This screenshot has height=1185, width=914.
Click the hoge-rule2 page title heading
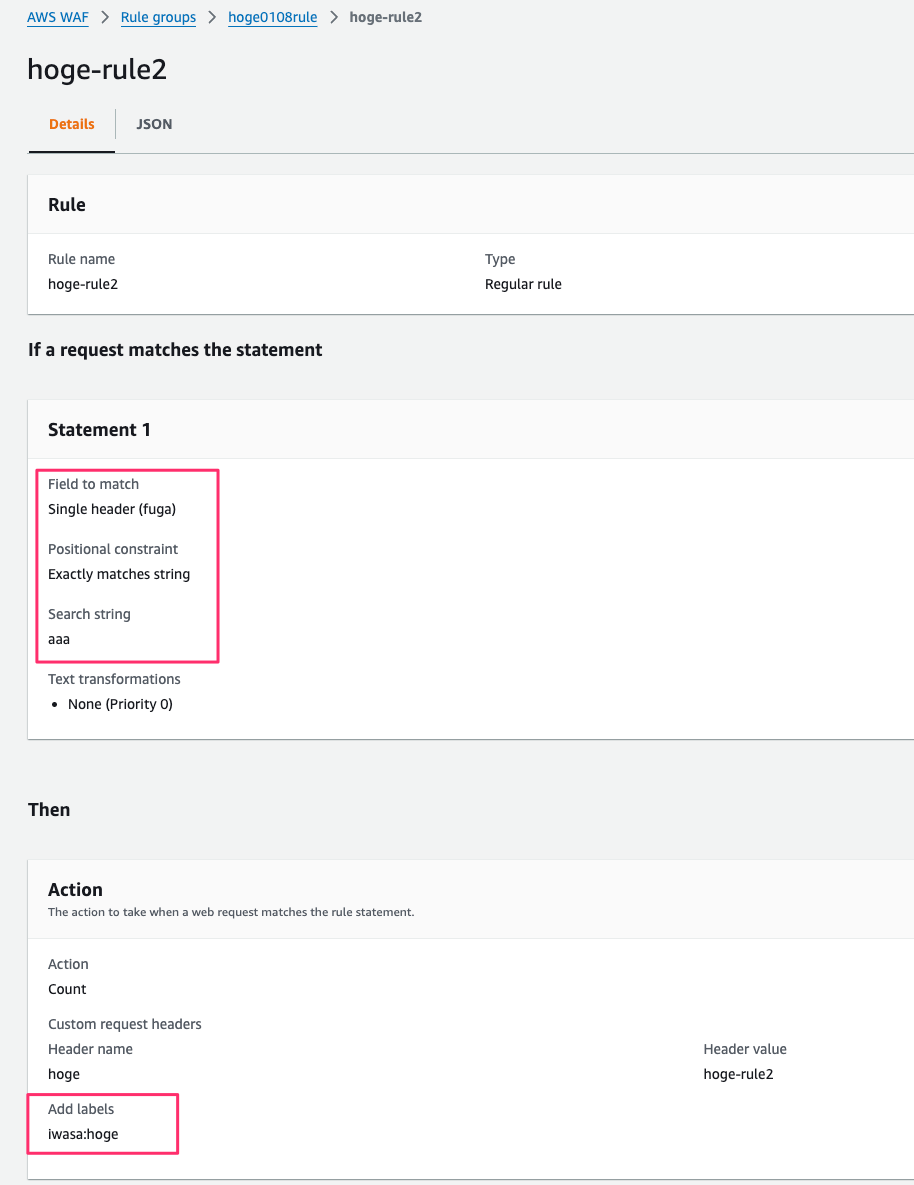97,69
